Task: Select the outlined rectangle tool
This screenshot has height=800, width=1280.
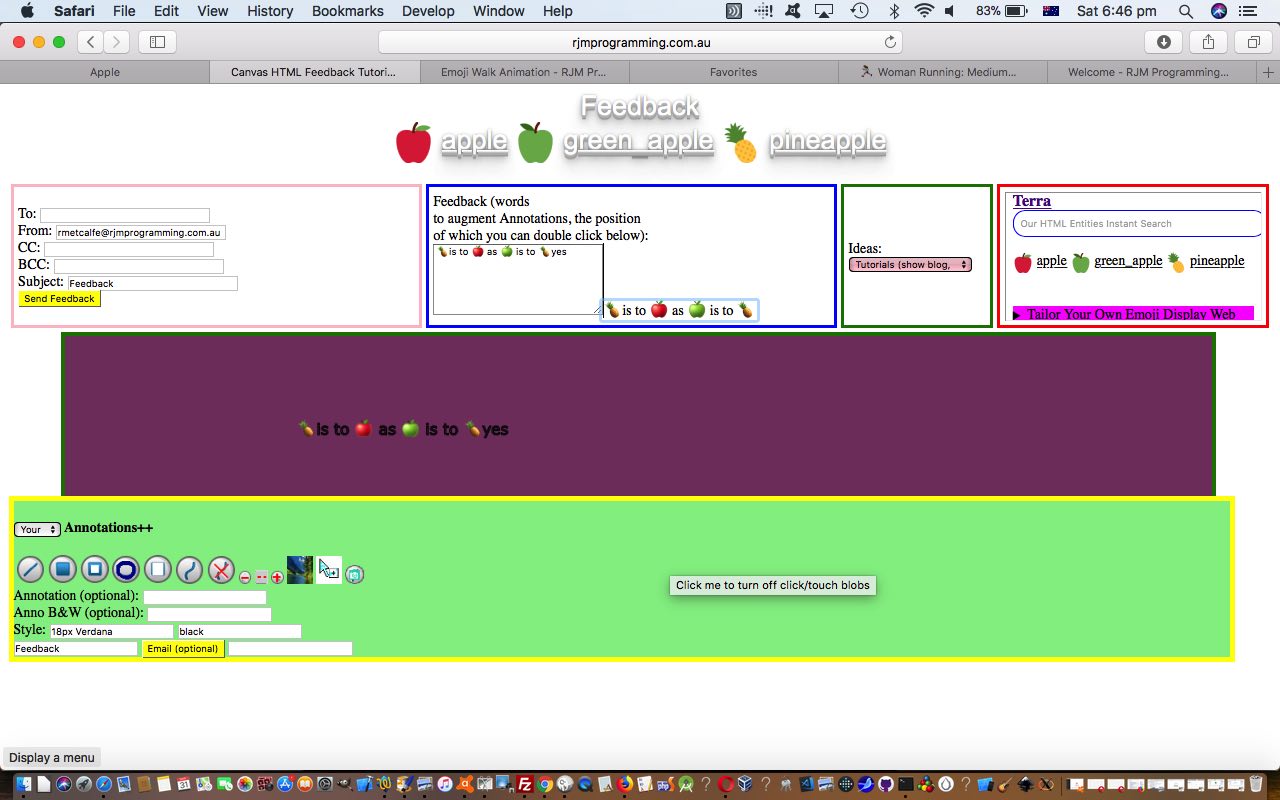Action: coord(94,570)
